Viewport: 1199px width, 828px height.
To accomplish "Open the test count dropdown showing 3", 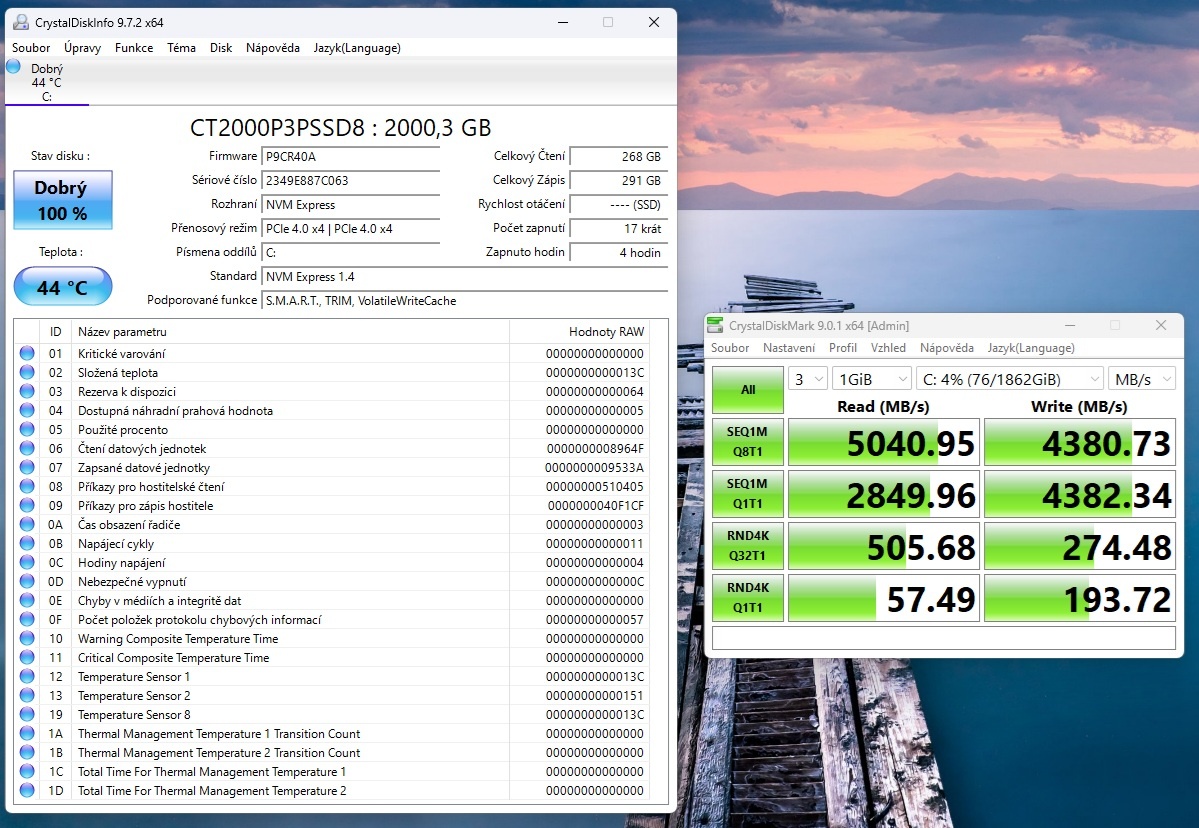I will click(x=808, y=378).
